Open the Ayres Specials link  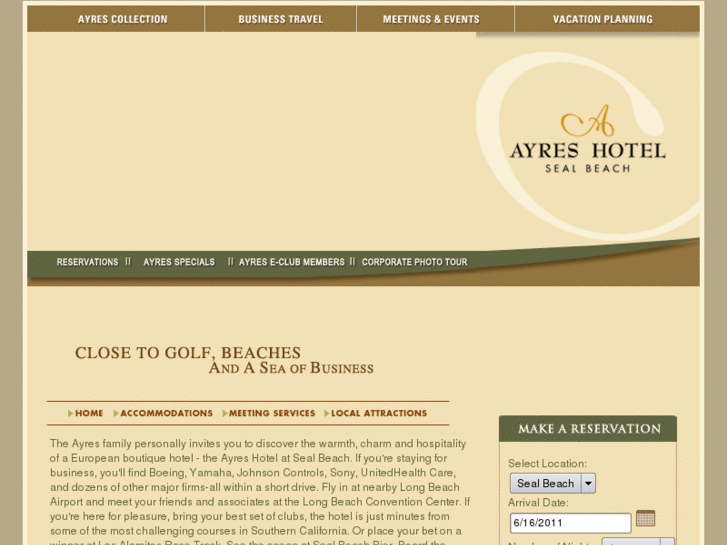pos(179,262)
